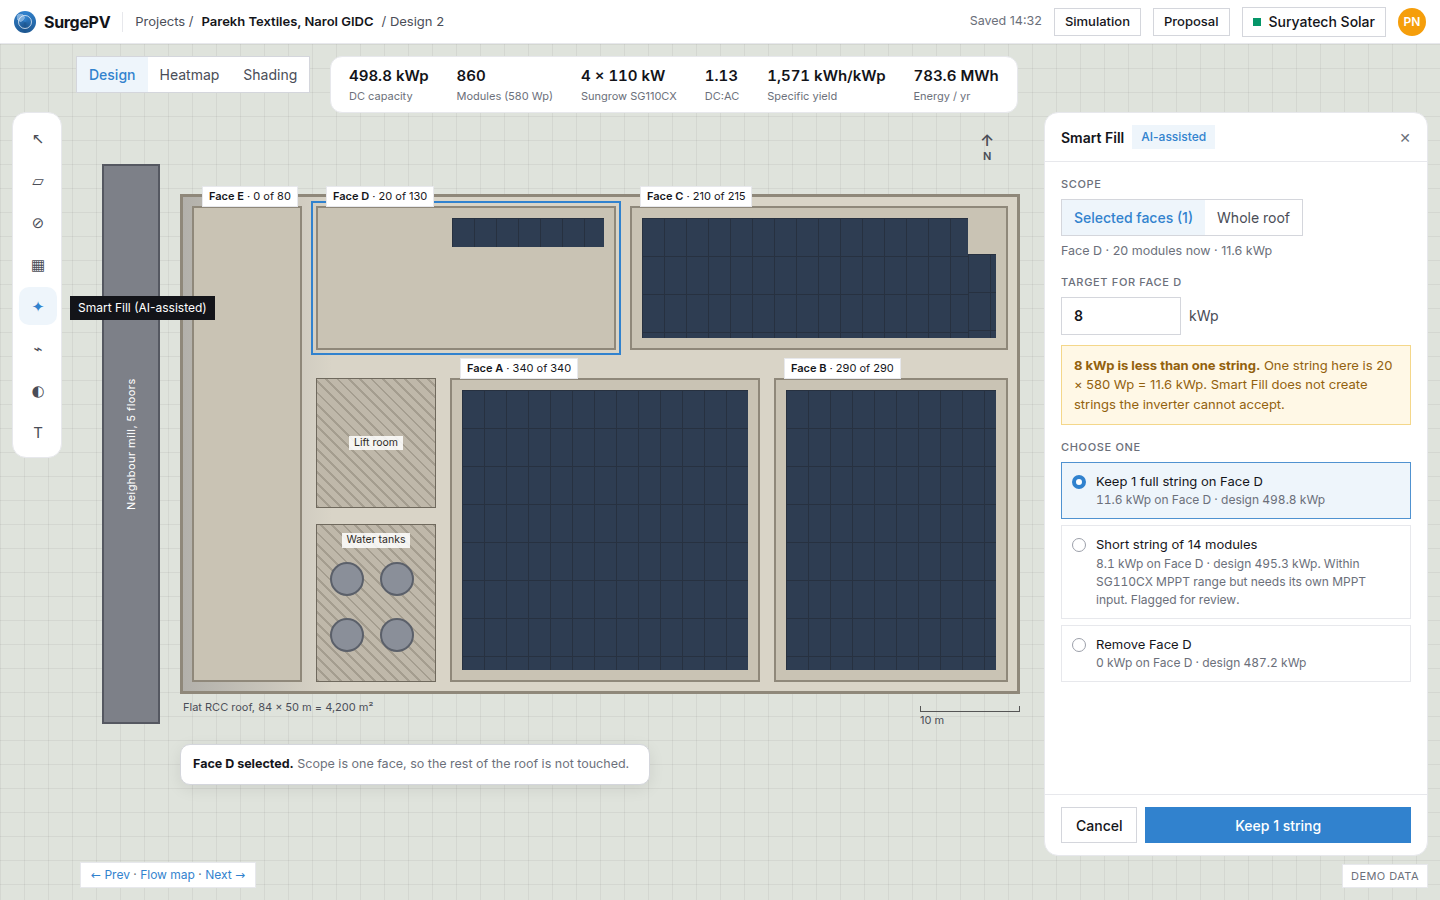Screen dimensions: 1440x900
Task: Select the Face B label
Action: 842,368
